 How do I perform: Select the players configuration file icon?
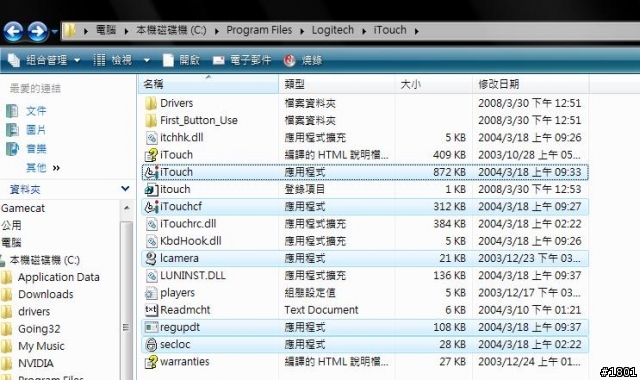click(x=151, y=293)
